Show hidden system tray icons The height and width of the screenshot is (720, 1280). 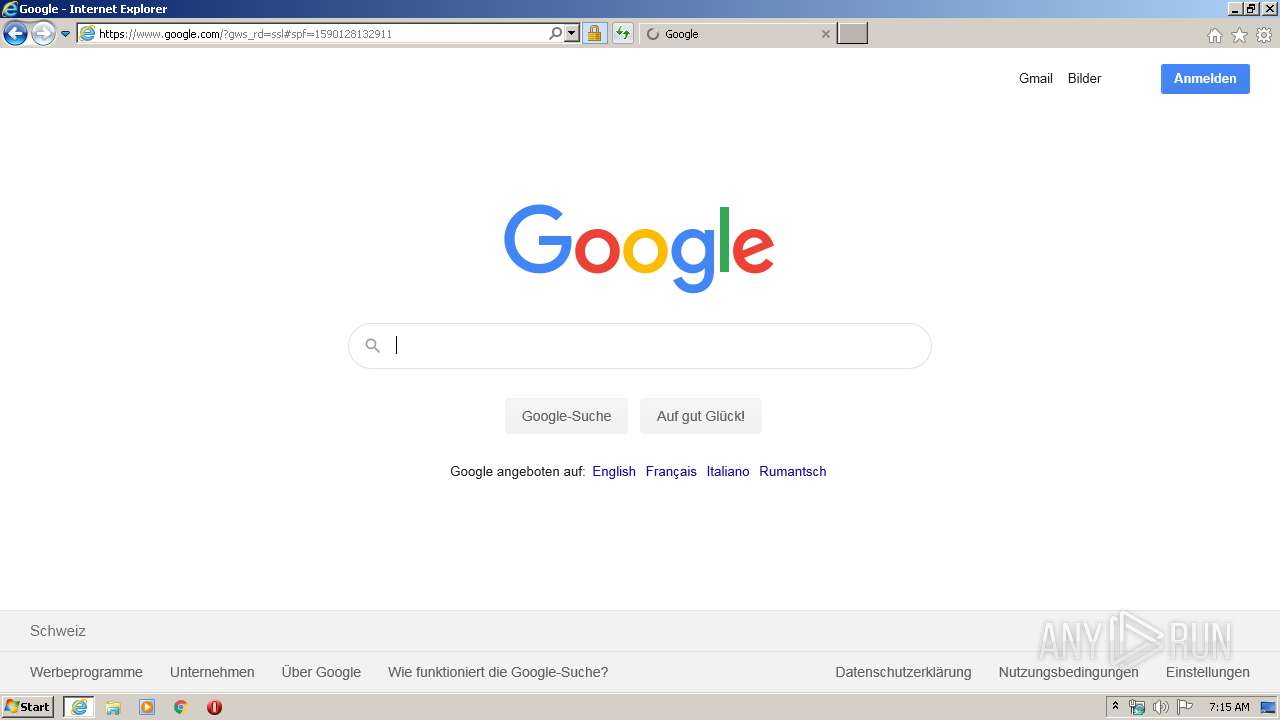[1115, 707]
